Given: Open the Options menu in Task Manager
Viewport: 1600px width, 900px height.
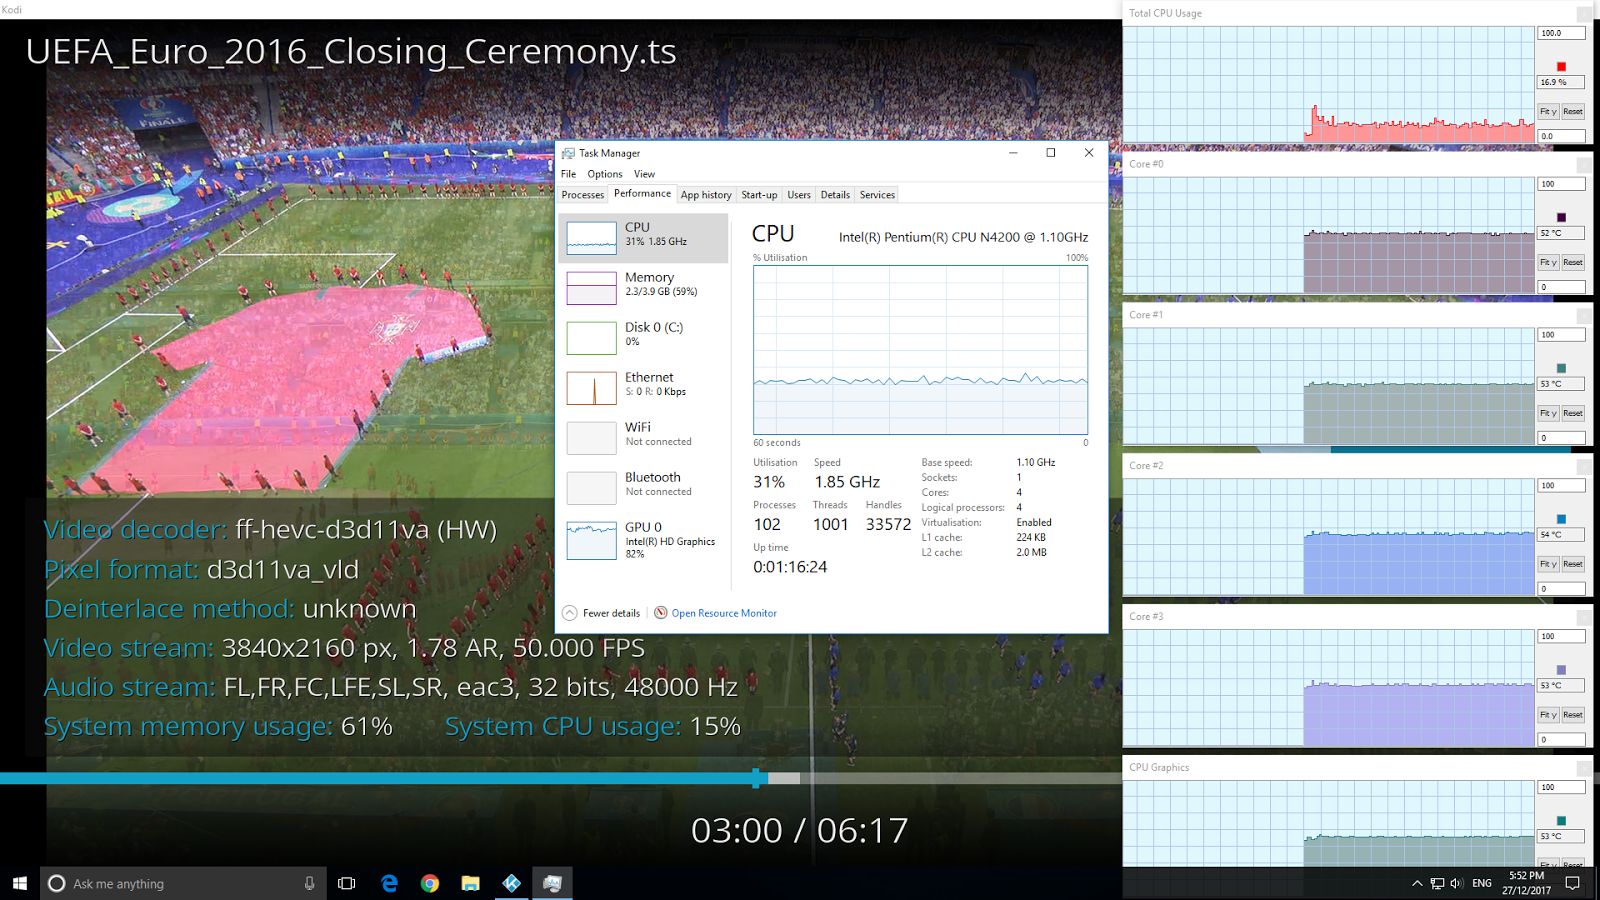Looking at the screenshot, I should click(605, 174).
